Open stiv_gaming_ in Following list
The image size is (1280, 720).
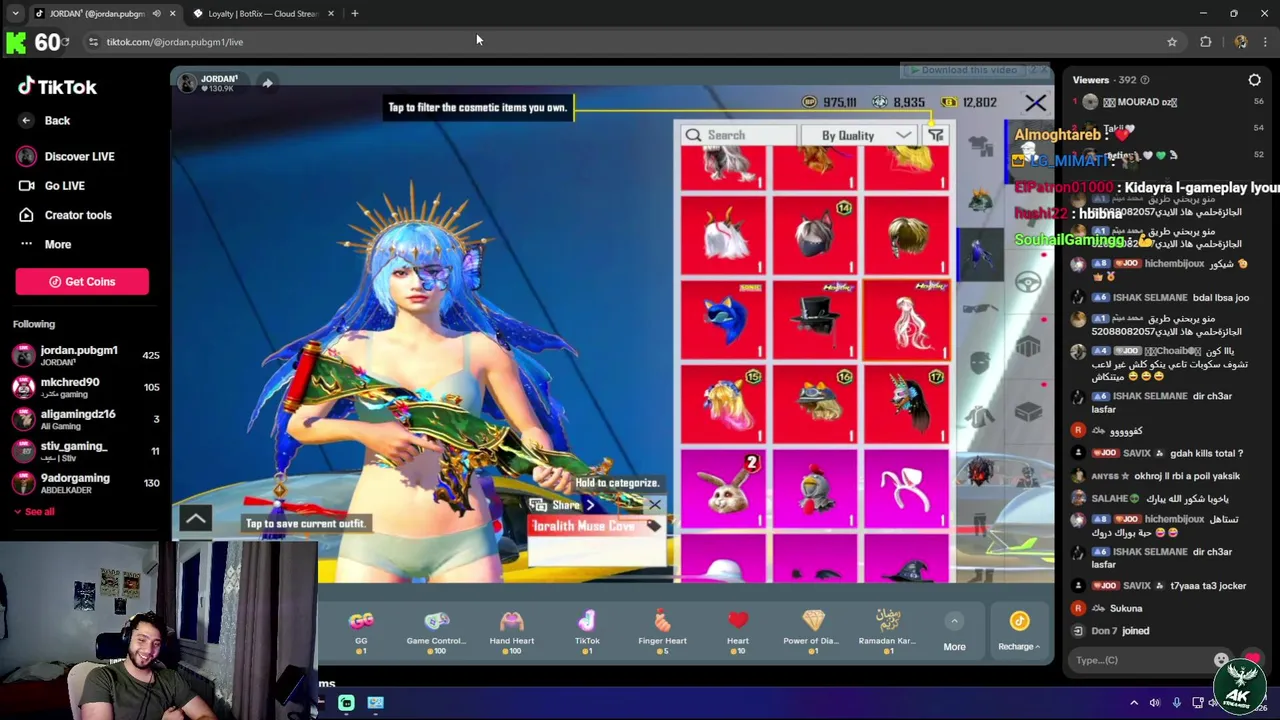tap(85, 452)
